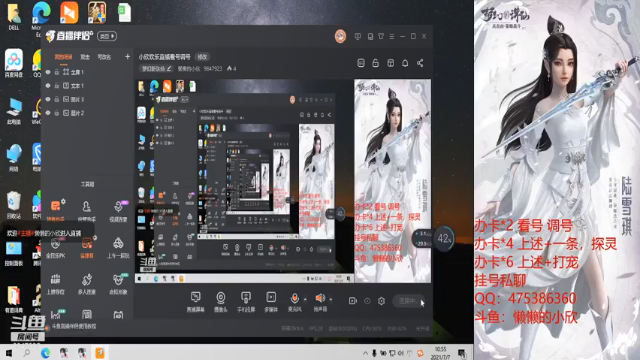Viewport: 640px width, 360px height.
Task: Click the stream preview canvas
Action: click(283, 181)
